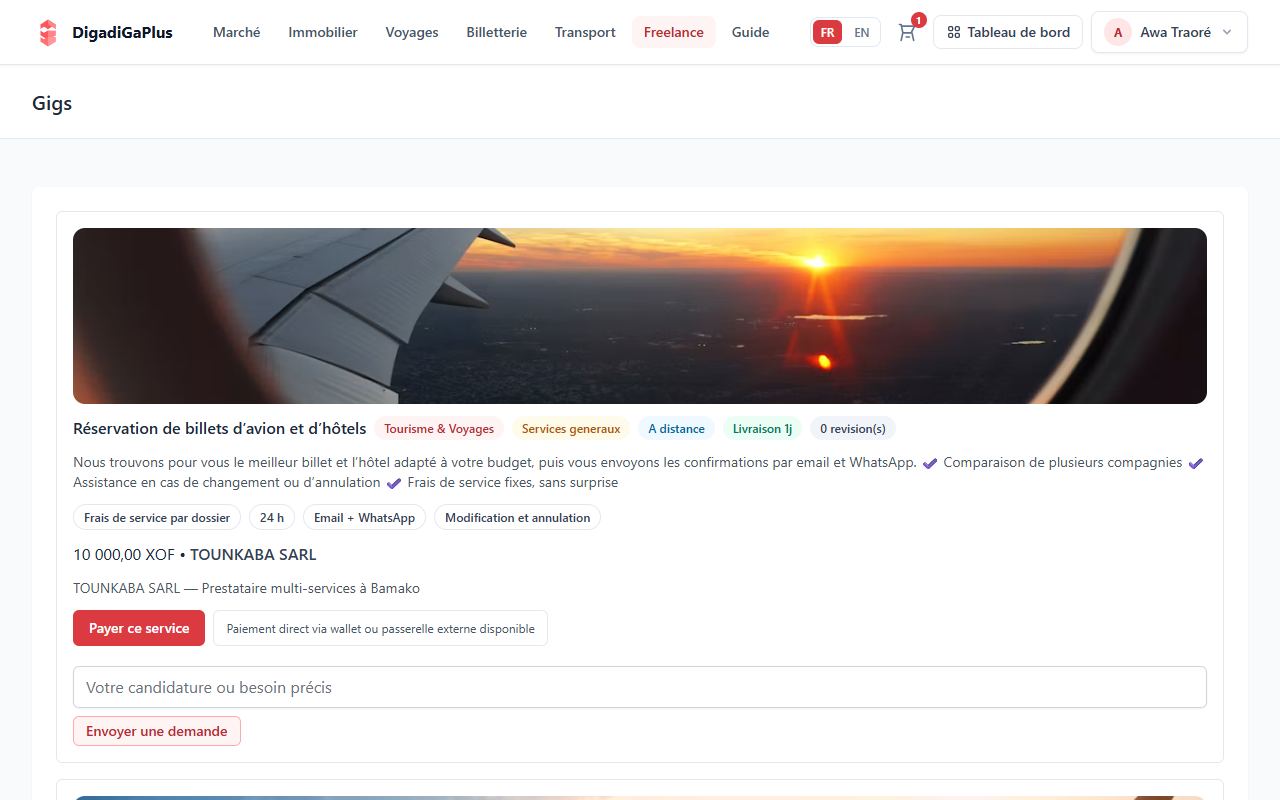Switch language to EN
The image size is (1280, 800).
point(861,32)
